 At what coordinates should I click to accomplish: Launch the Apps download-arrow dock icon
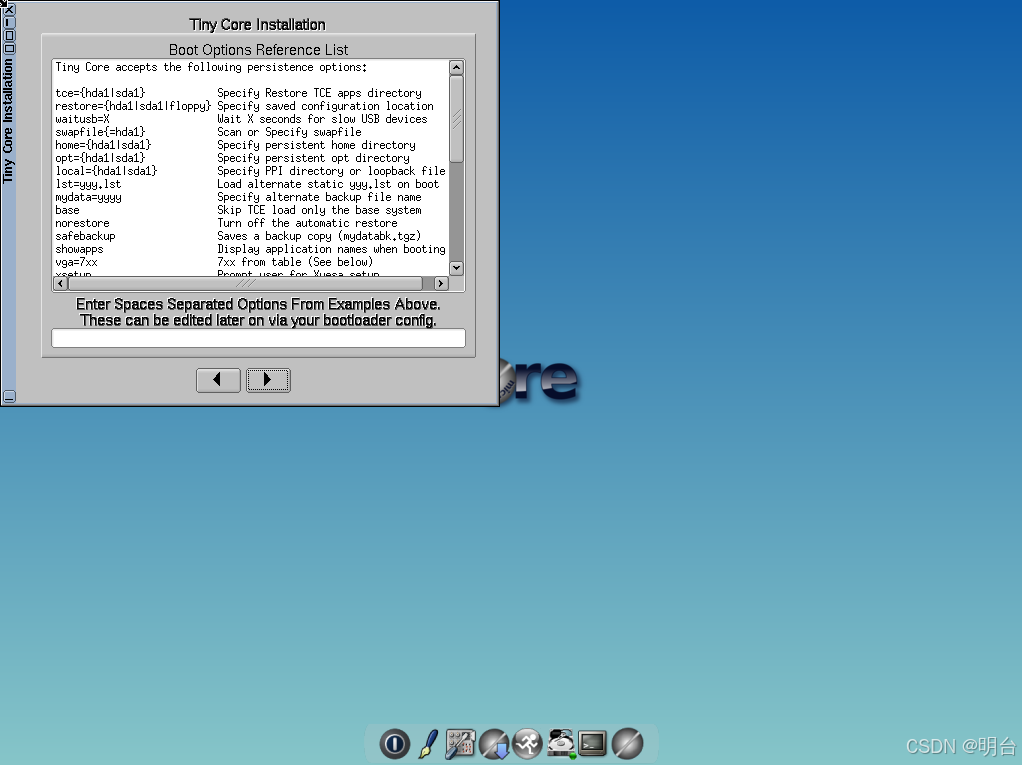point(494,743)
